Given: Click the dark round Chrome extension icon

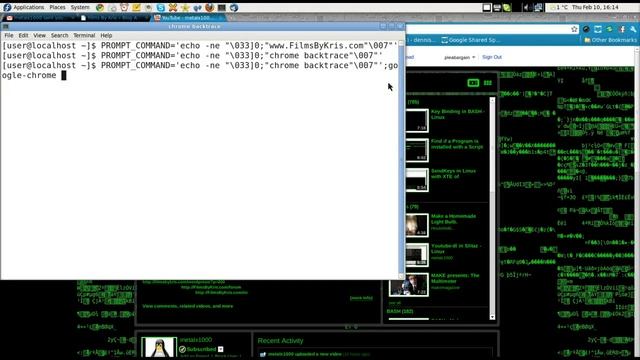Looking at the screenshot, I should click(x=586, y=29).
